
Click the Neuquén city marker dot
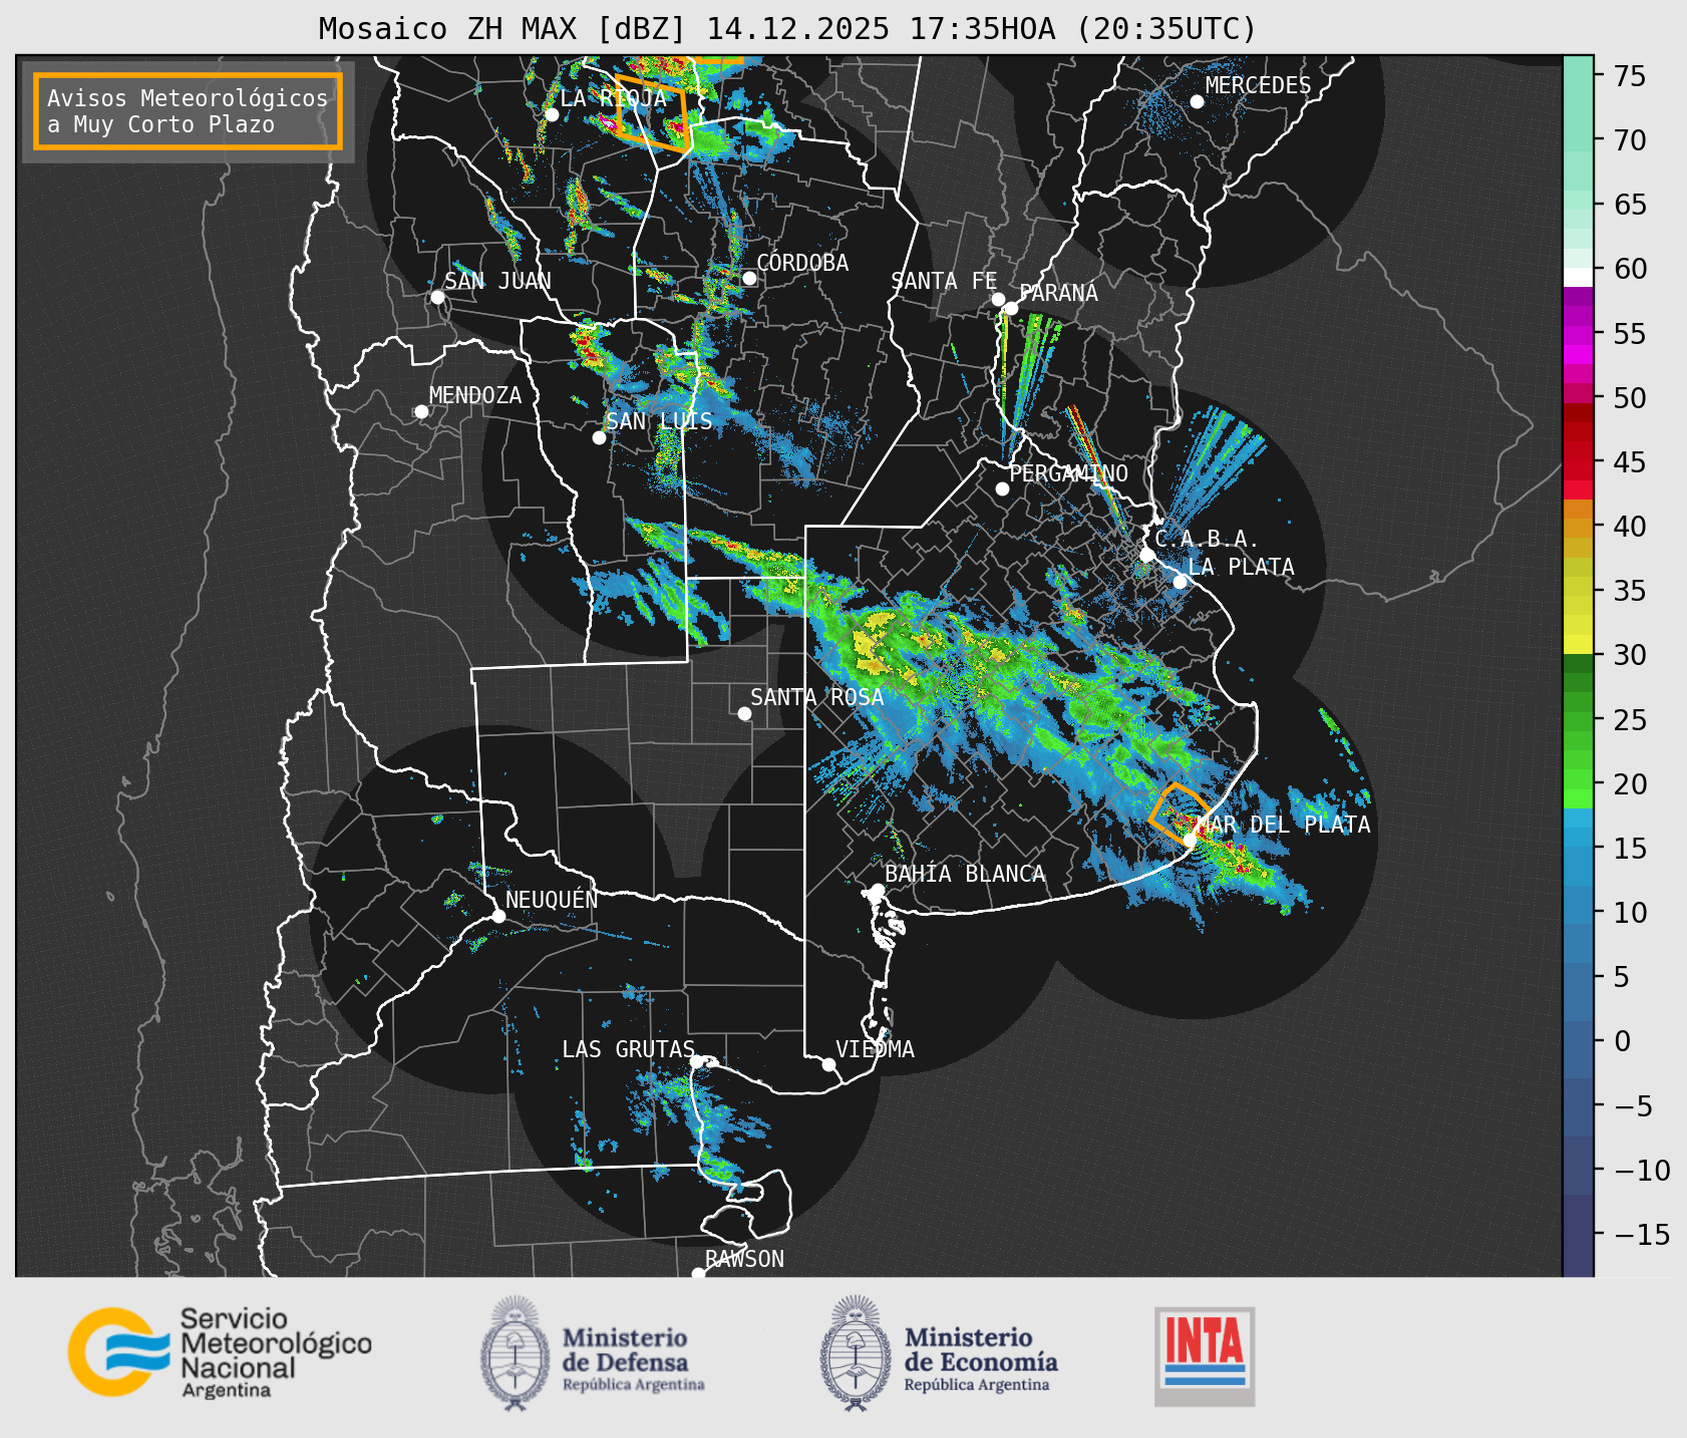pyautogui.click(x=498, y=916)
